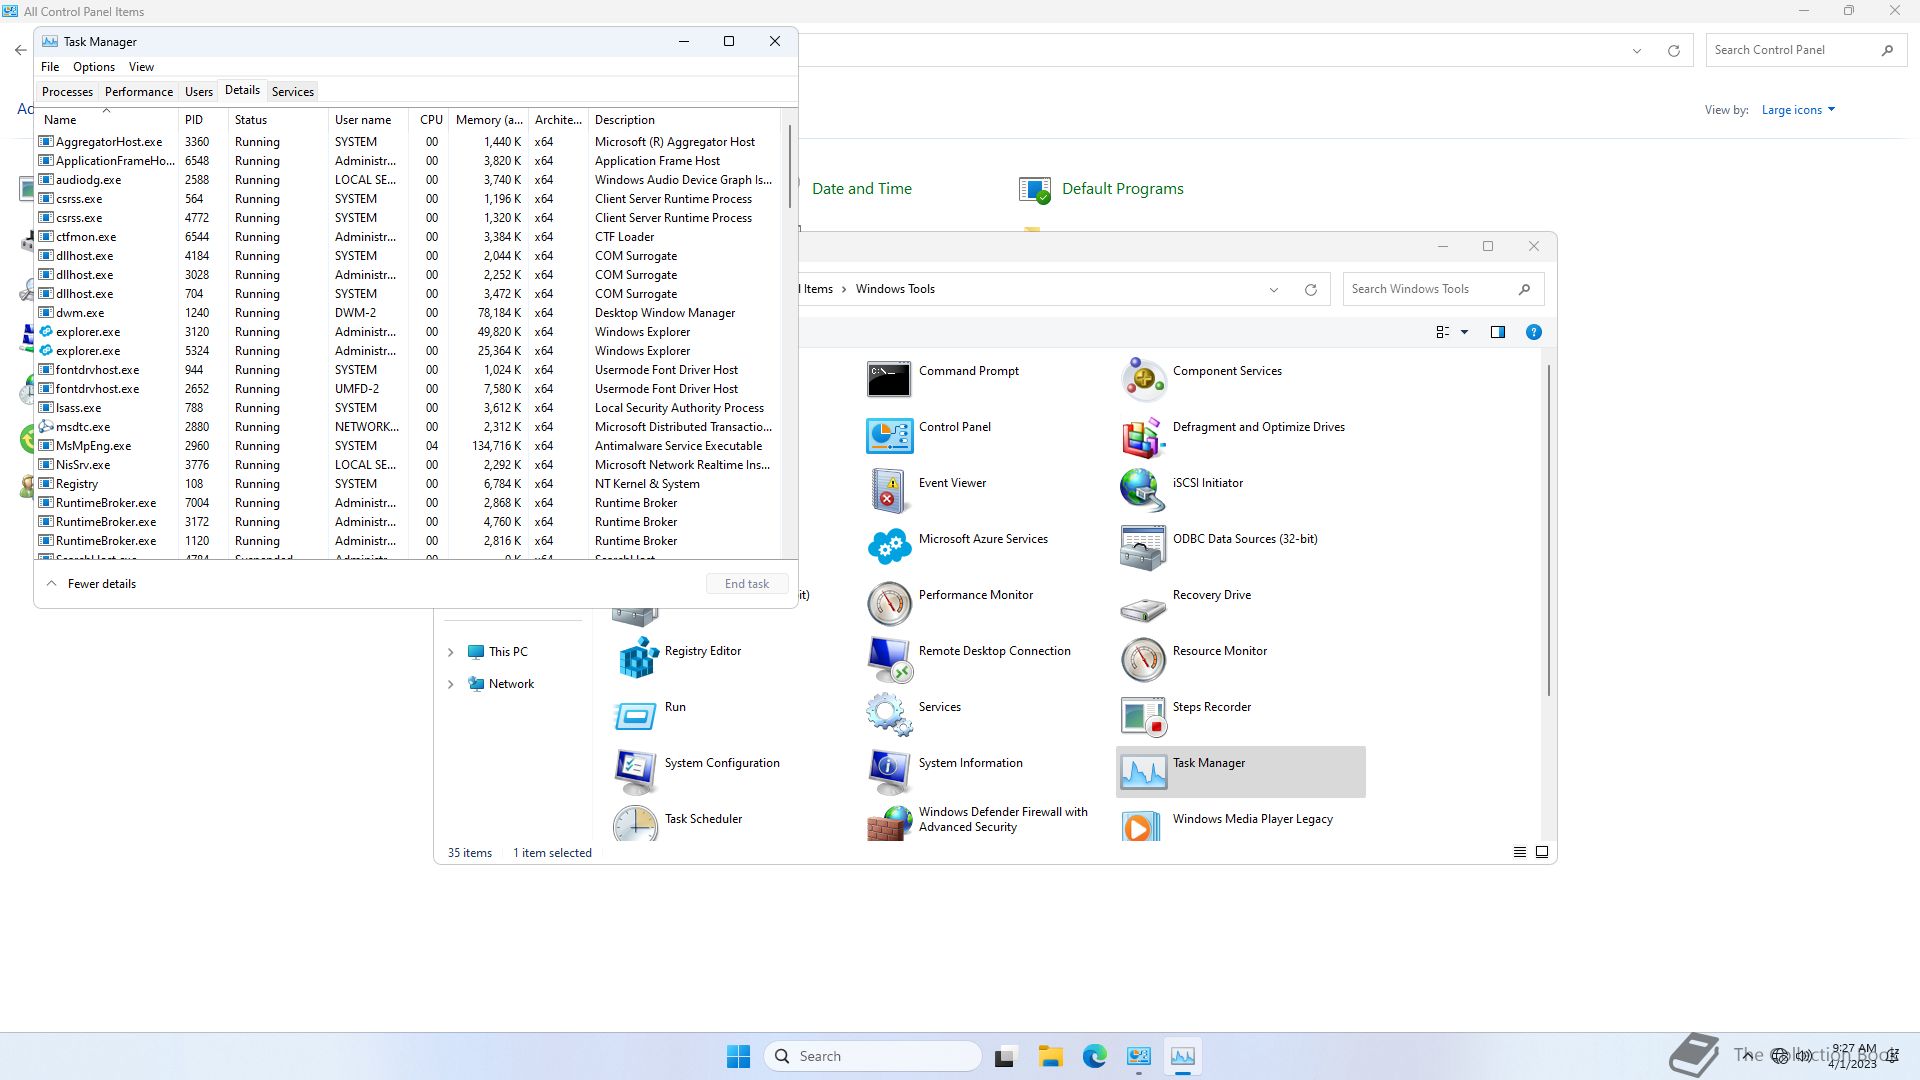
Task: Open ODBC Data Sources (32-bit) icon
Action: [1142, 547]
